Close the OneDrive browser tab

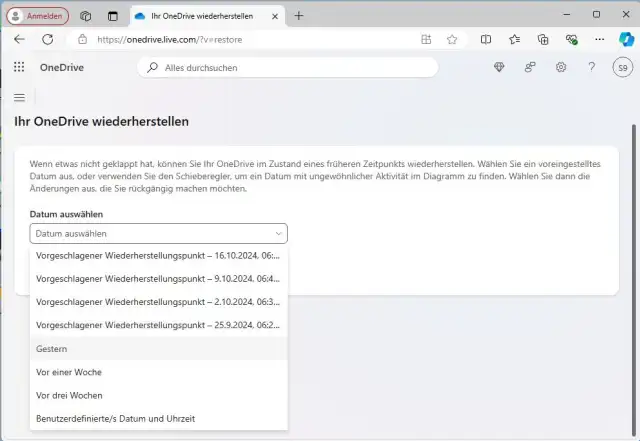tap(275, 16)
